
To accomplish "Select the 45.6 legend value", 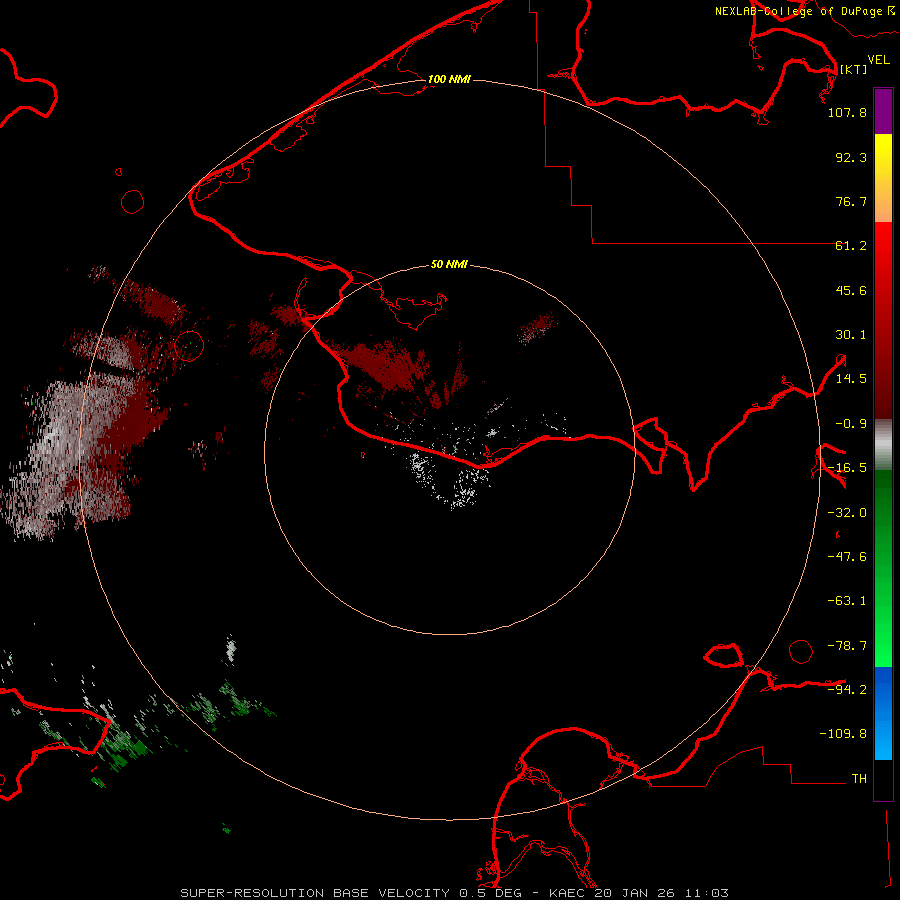I will (x=851, y=290).
